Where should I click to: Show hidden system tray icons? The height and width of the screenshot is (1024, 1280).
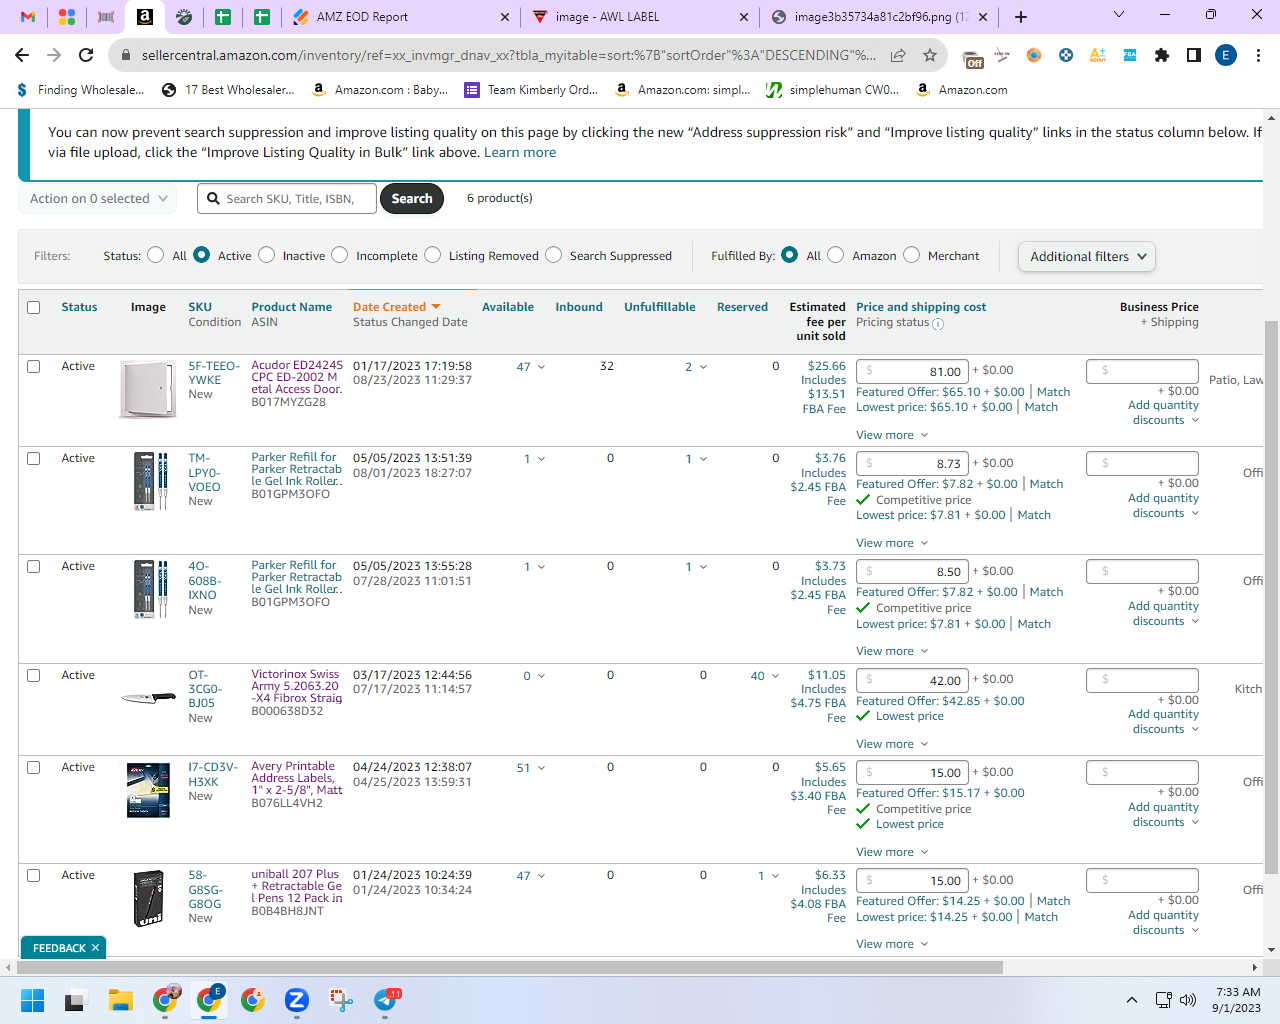click(x=1132, y=1000)
